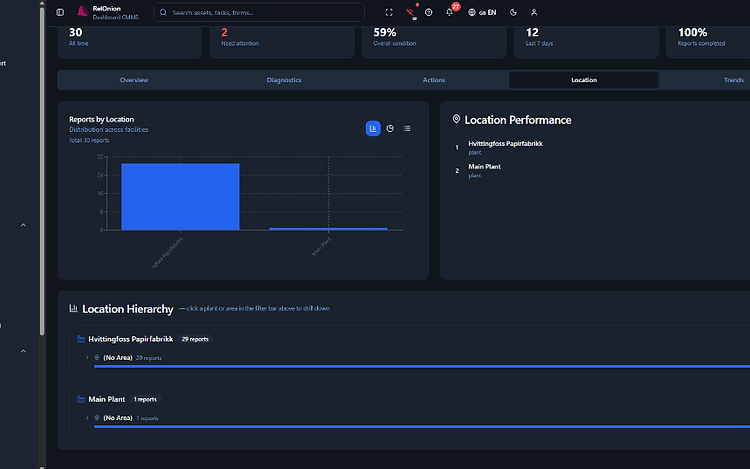Click the 59% Overall condition card
This screenshot has height=469, width=750.
pyautogui.click(x=434, y=42)
